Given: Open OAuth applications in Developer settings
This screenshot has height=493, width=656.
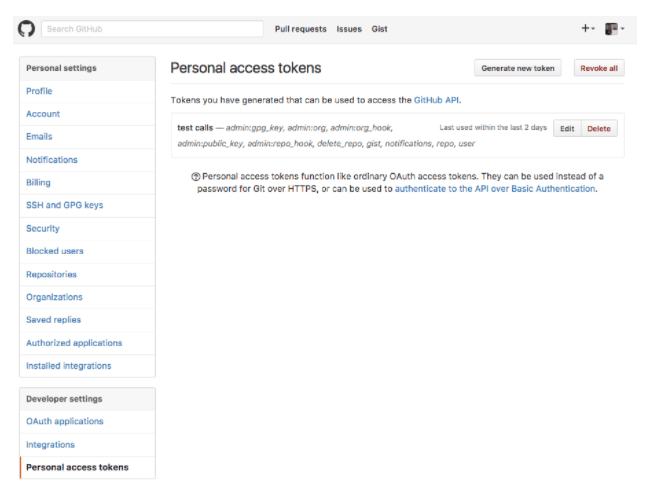Looking at the screenshot, I should 87,421.
